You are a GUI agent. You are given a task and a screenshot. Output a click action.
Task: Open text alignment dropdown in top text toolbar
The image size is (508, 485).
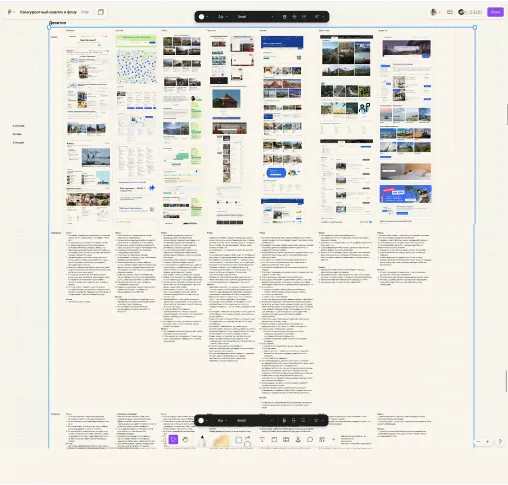pyautogui.click(x=319, y=17)
